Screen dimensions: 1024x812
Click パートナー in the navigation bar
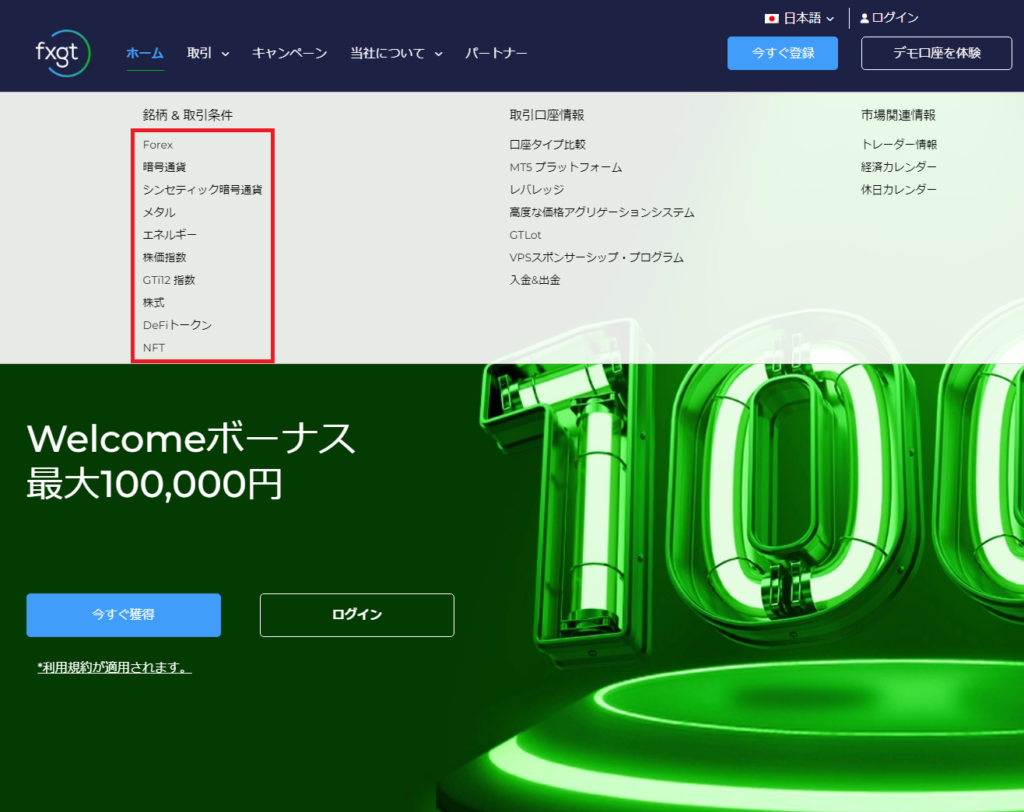click(x=495, y=54)
